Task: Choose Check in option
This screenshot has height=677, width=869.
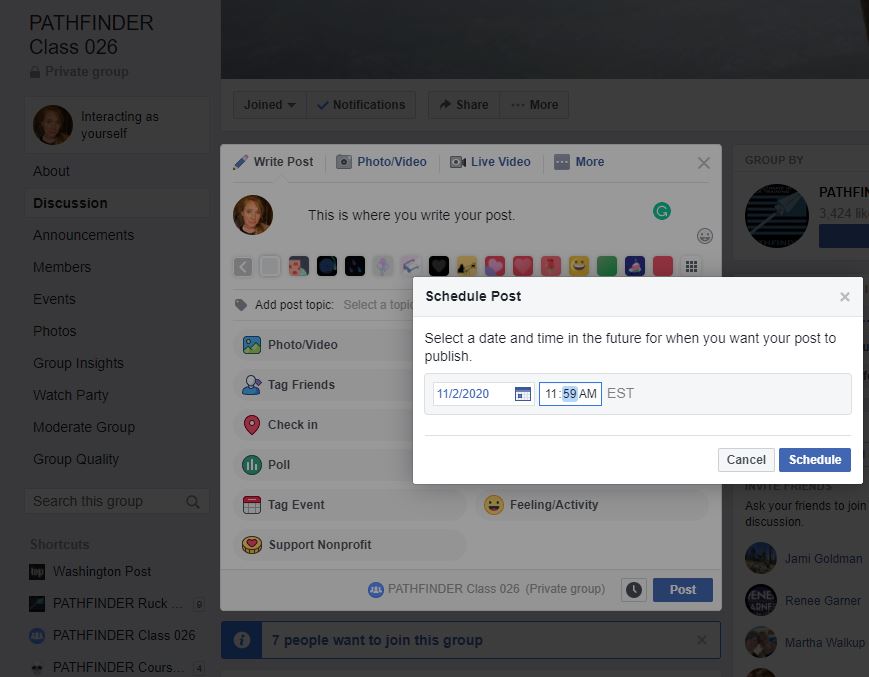Action: [323, 425]
